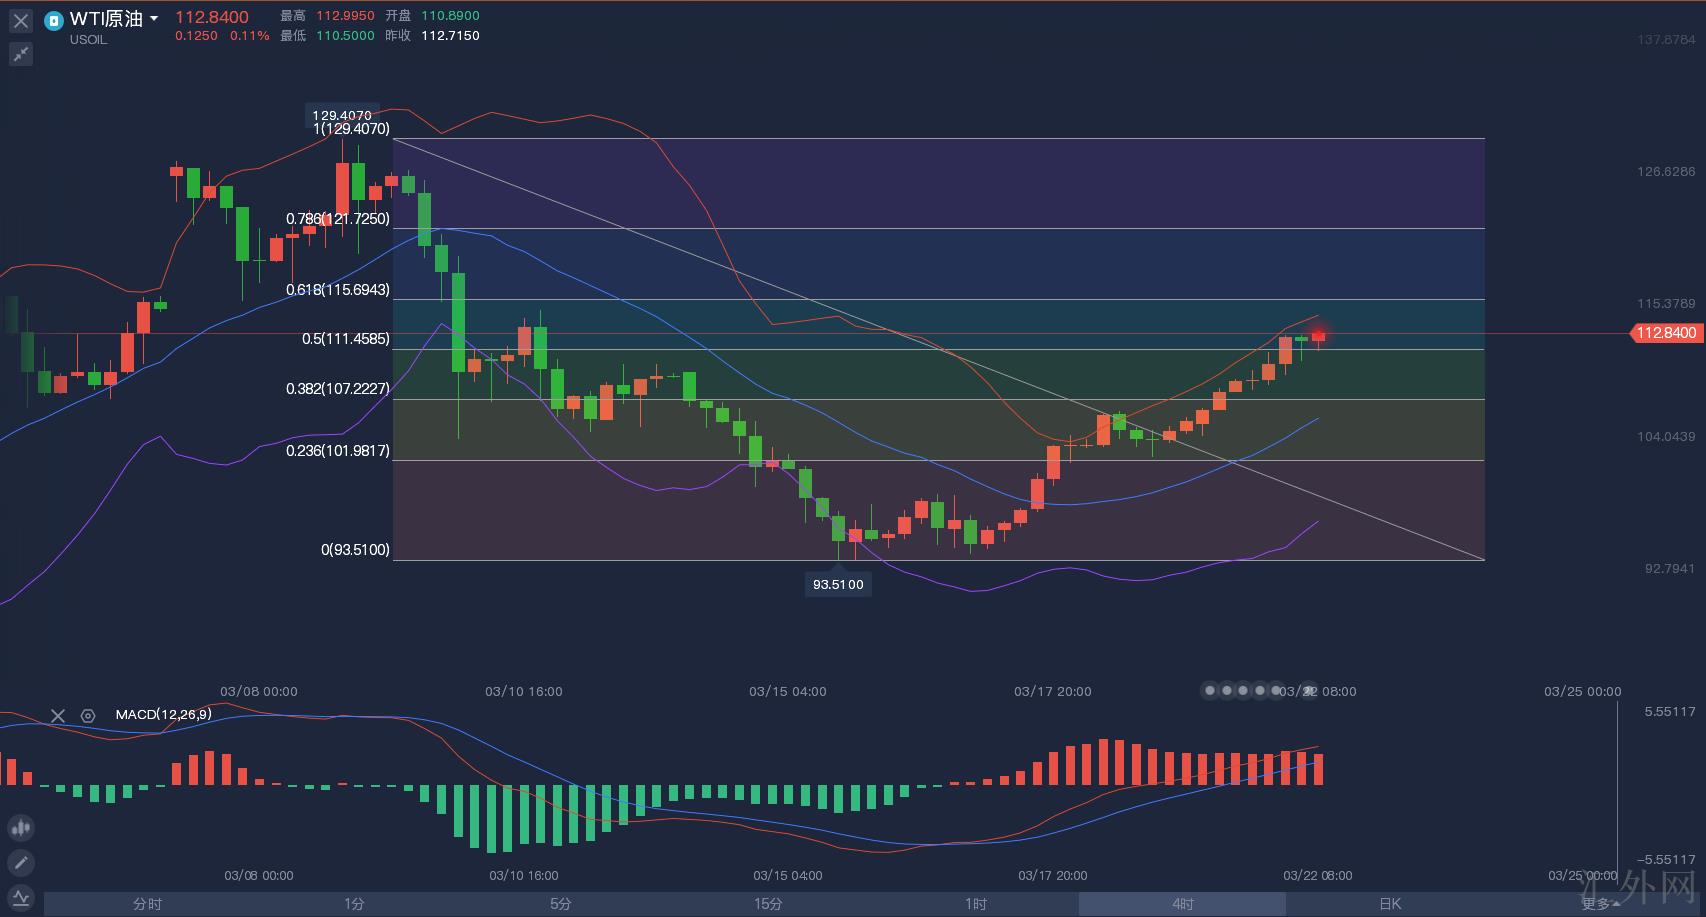Open the indicators line-chart icon
Image resolution: width=1706 pixels, height=917 pixels.
pyautogui.click(x=21, y=897)
